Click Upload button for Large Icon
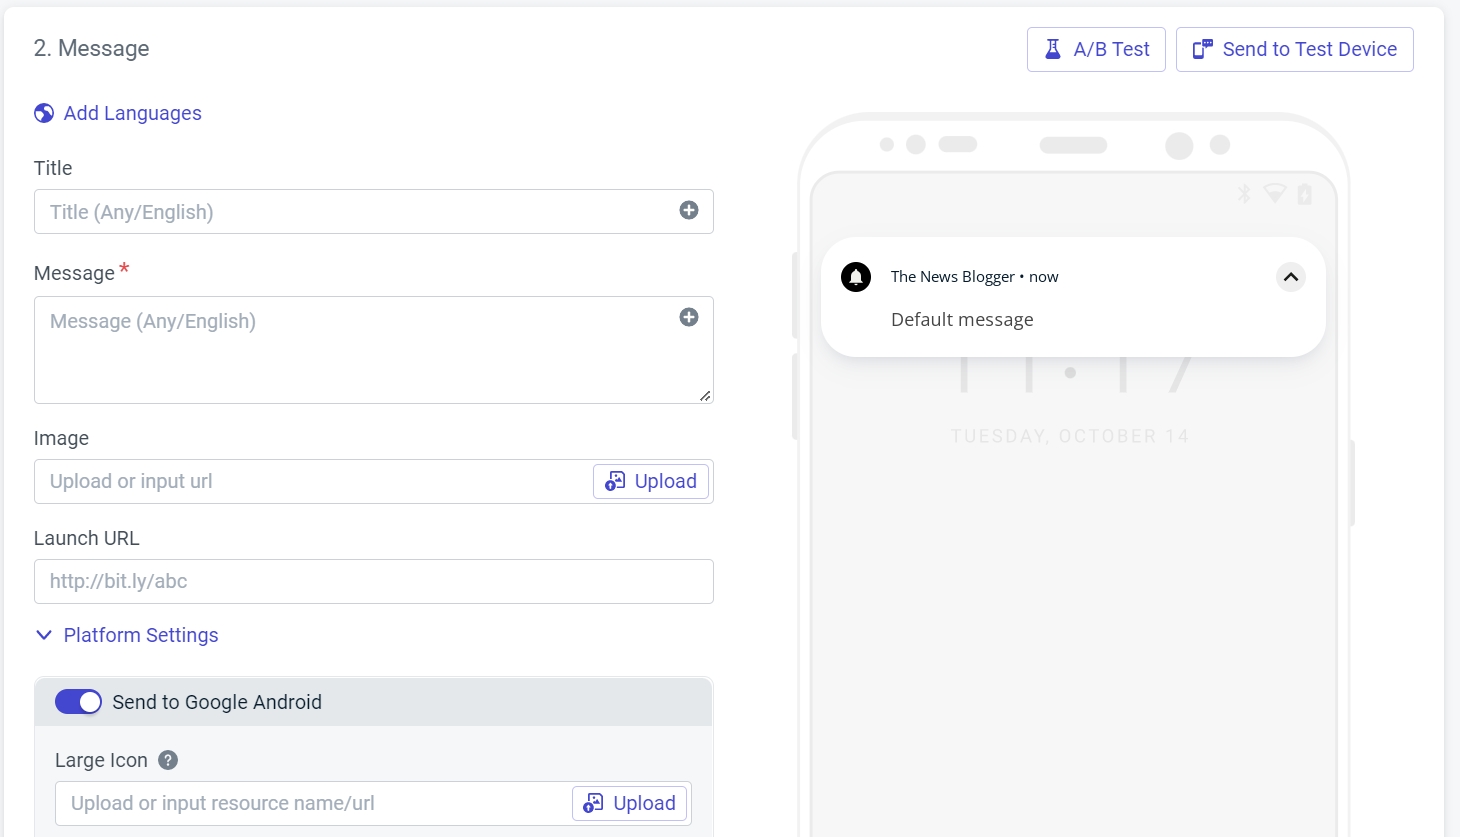The image size is (1460, 837). (x=629, y=803)
